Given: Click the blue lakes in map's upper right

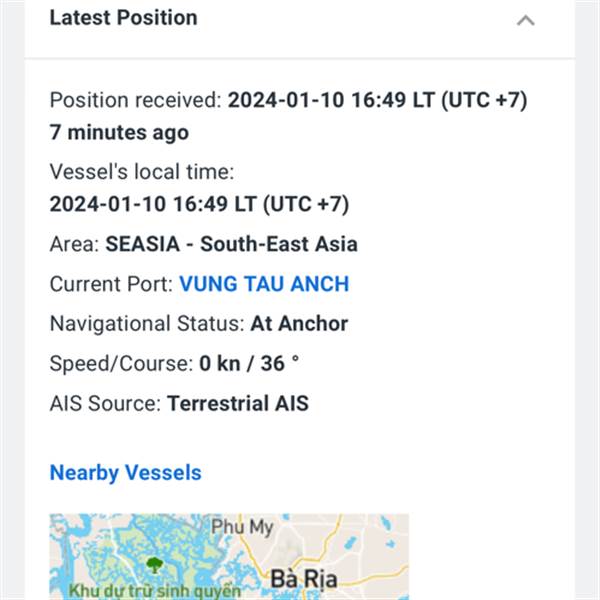Looking at the screenshot, I should tap(386, 530).
